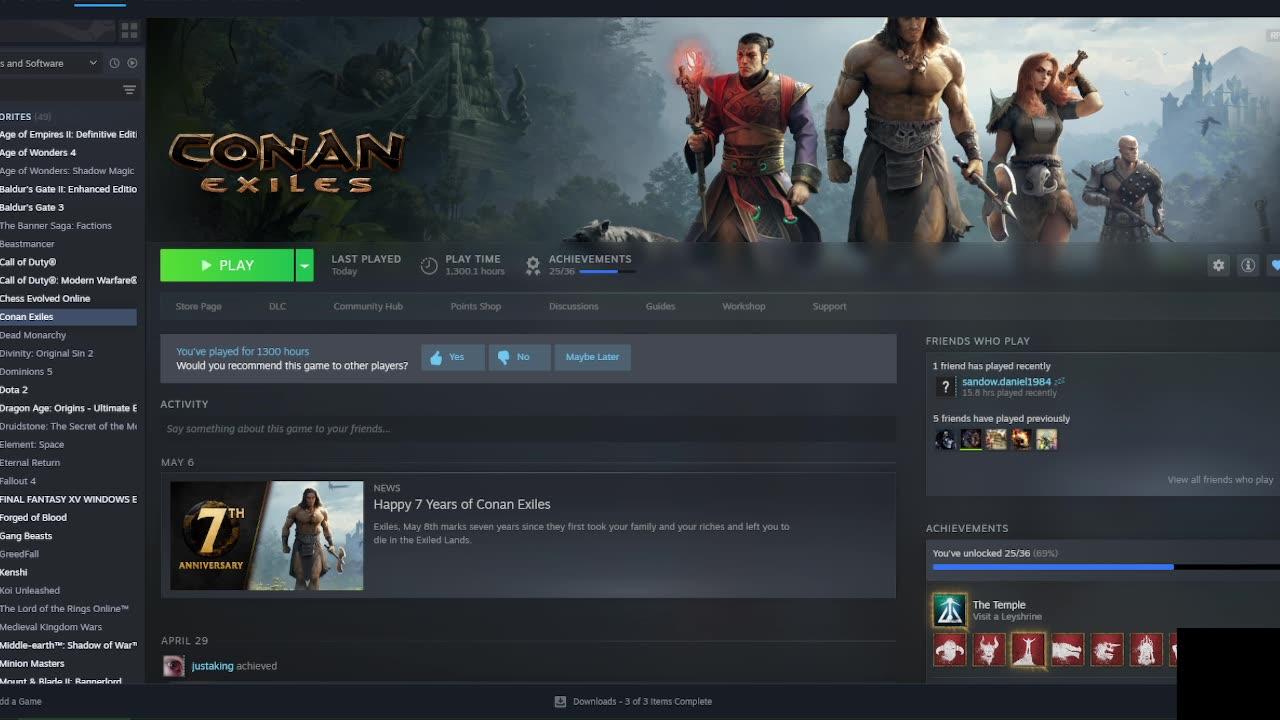Select Divinity: Original Sin 2 in library

point(47,354)
